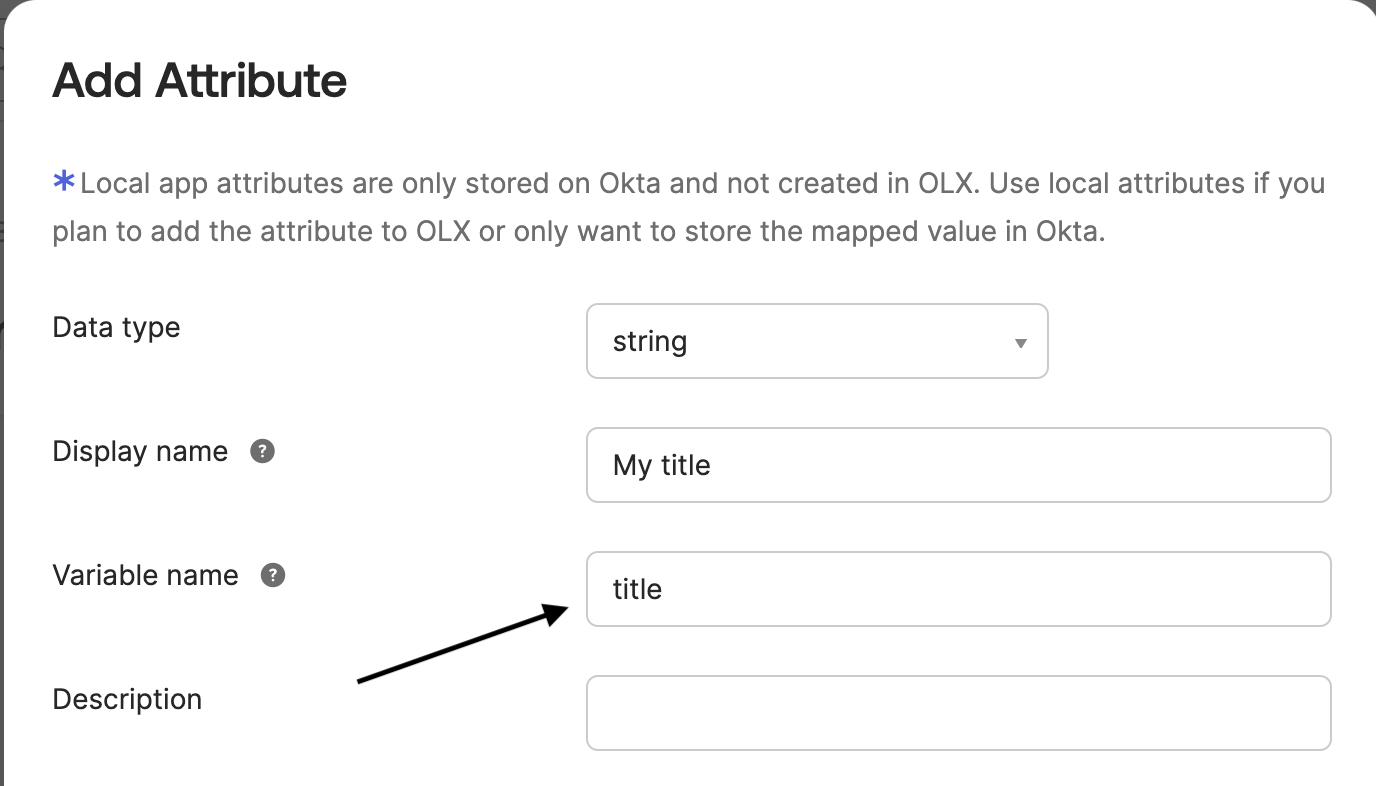Viewport: 1376px width, 786px height.
Task: Select the Data type label
Action: coord(116,326)
